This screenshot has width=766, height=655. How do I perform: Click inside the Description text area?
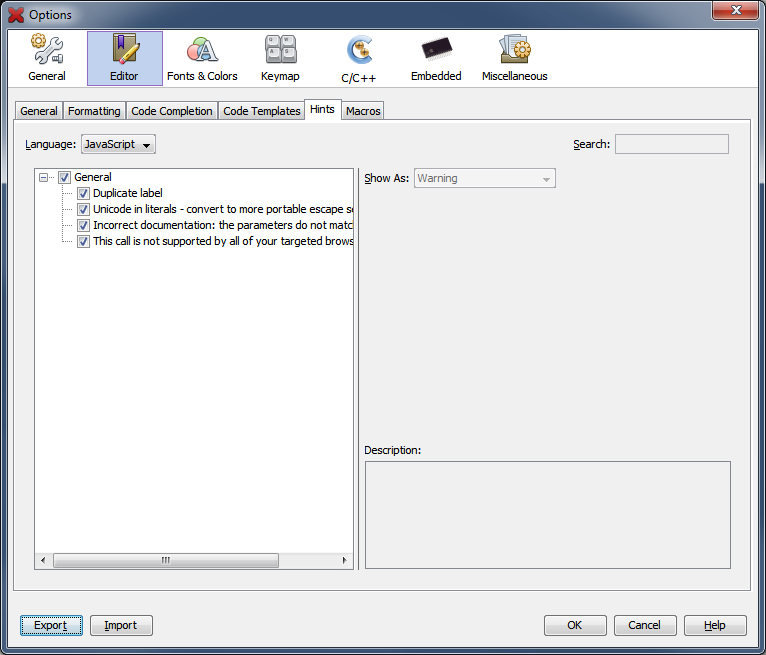(548, 515)
